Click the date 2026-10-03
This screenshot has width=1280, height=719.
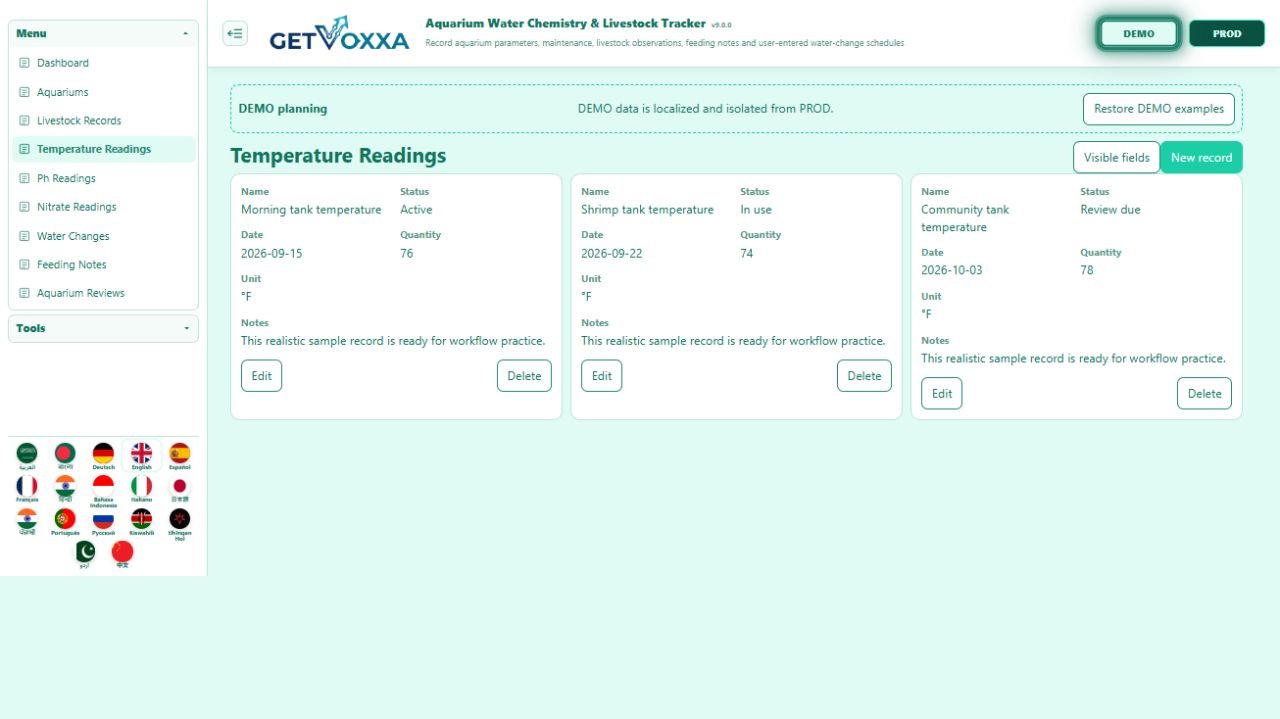coord(951,271)
